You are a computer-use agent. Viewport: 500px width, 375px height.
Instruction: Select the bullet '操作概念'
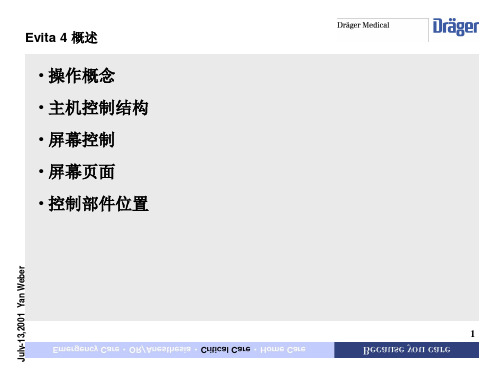tap(82, 76)
